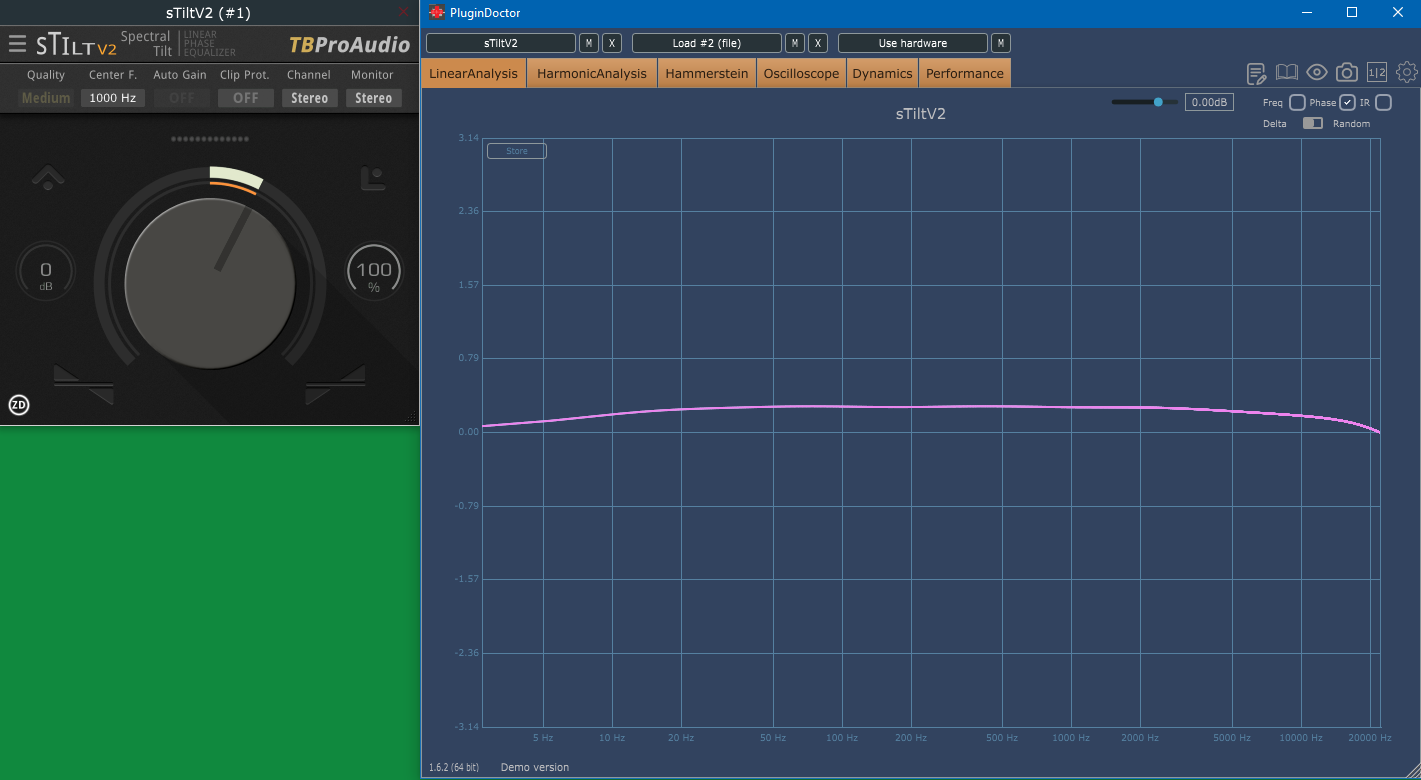Image resolution: width=1421 pixels, height=780 pixels.
Task: Open PluginDoctor settings gear
Action: pyautogui.click(x=1406, y=72)
